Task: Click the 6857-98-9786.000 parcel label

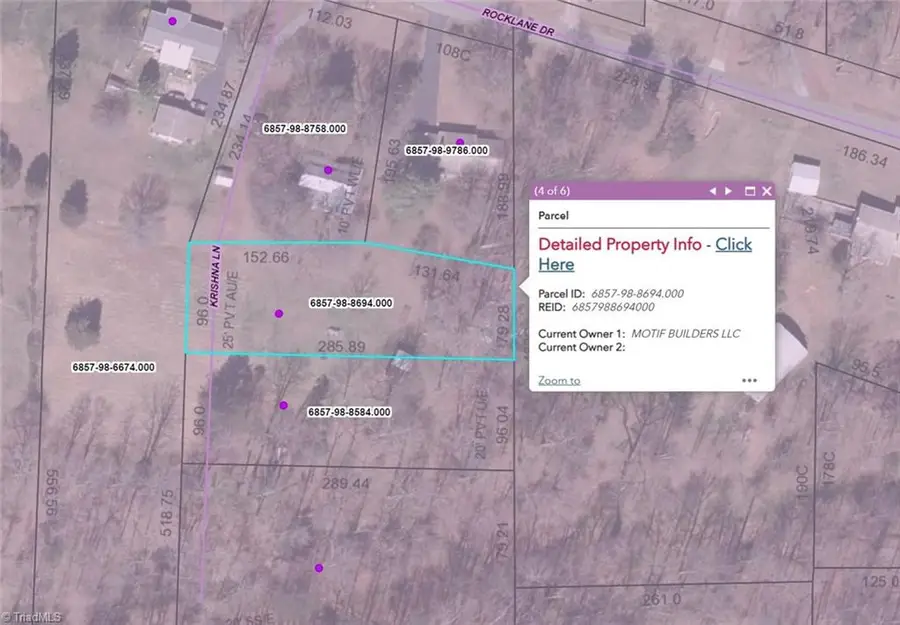Action: [446, 150]
